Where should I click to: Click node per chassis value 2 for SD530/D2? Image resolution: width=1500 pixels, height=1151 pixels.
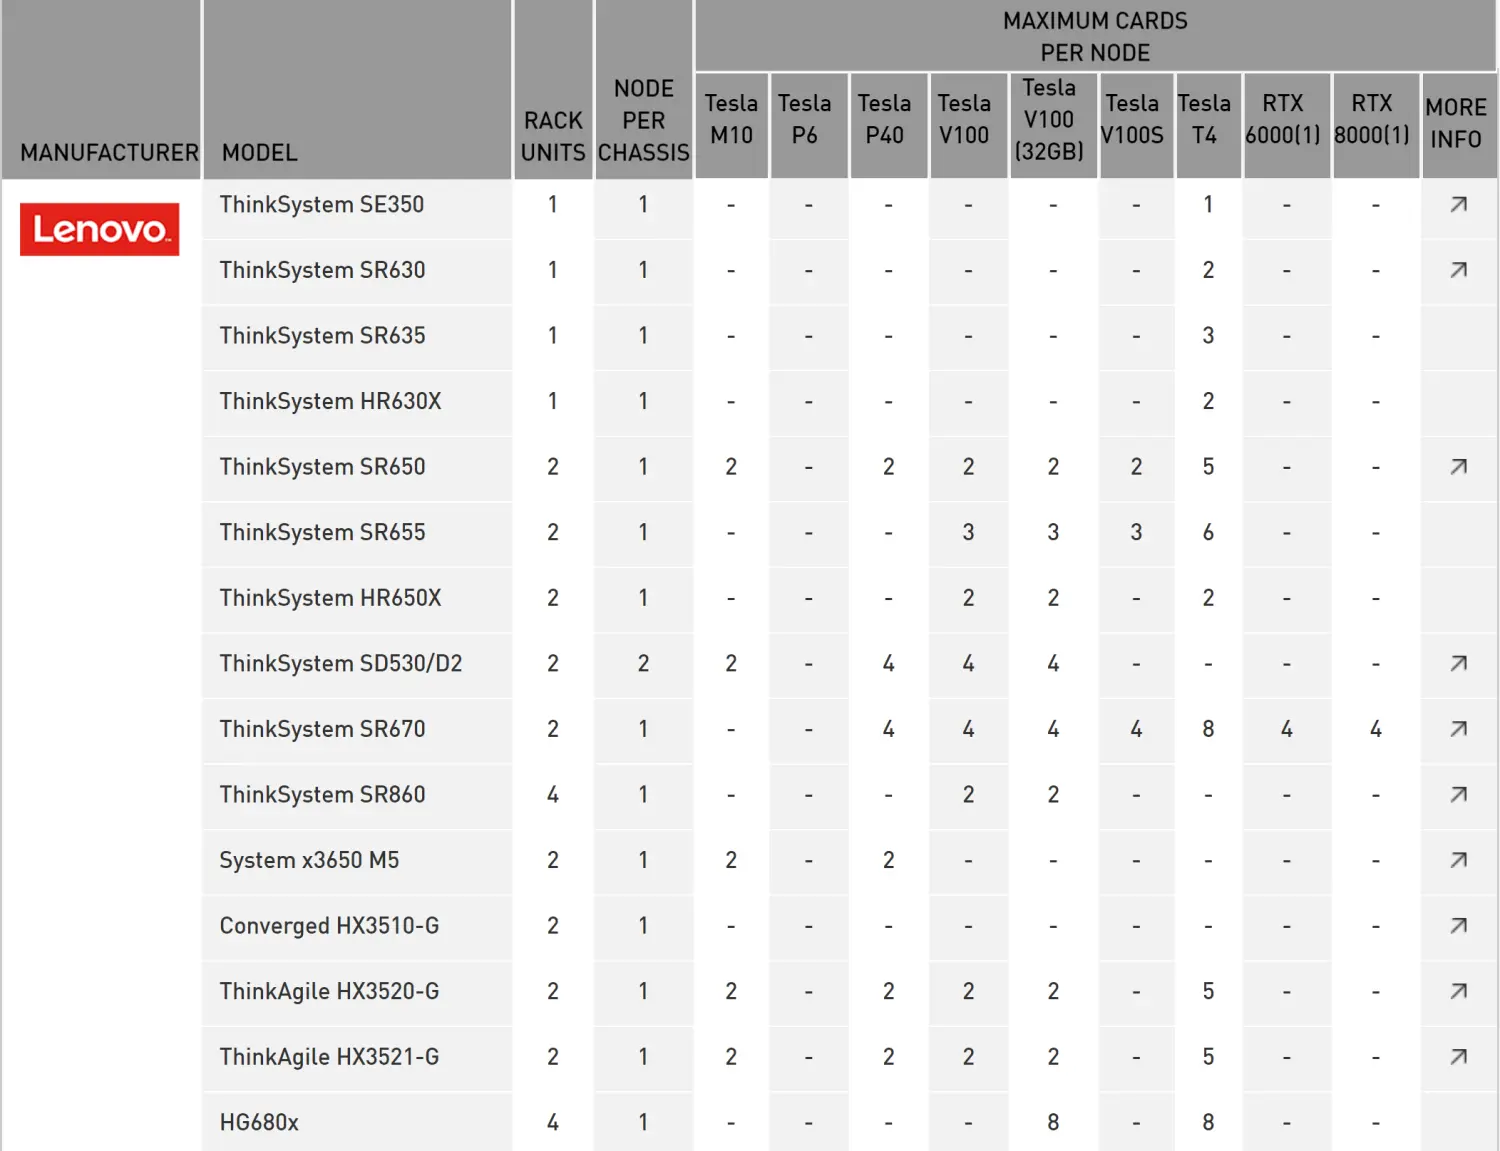point(643,664)
